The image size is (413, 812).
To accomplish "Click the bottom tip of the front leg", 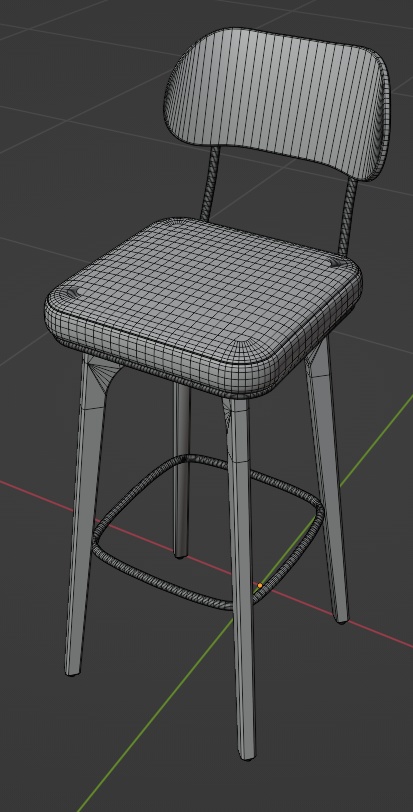I will pos(248,754).
